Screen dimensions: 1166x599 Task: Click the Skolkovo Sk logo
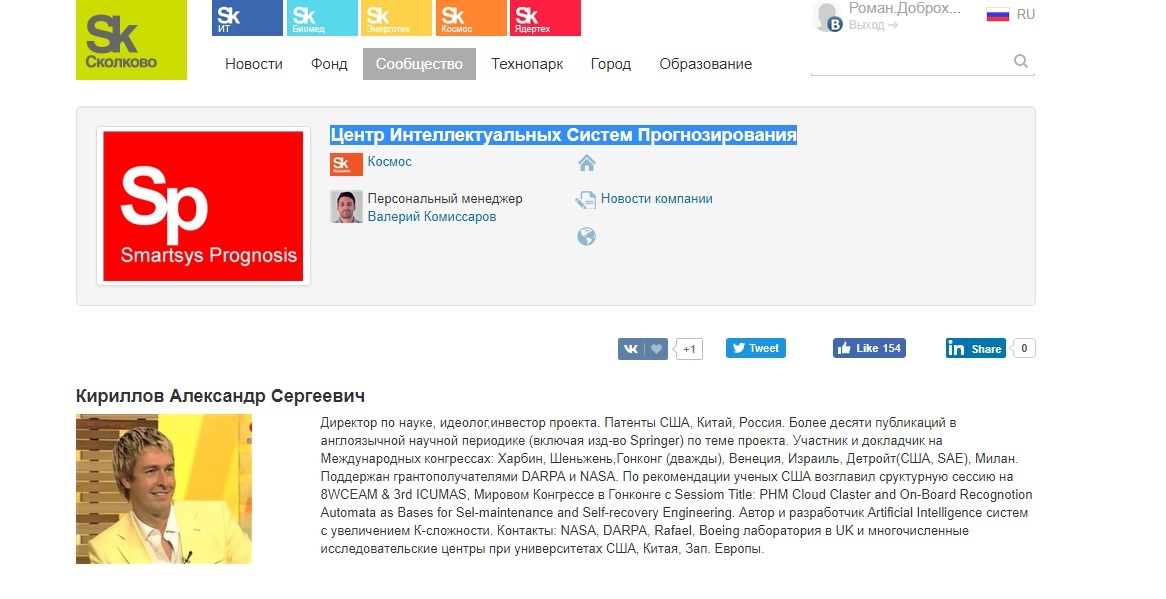(130, 40)
